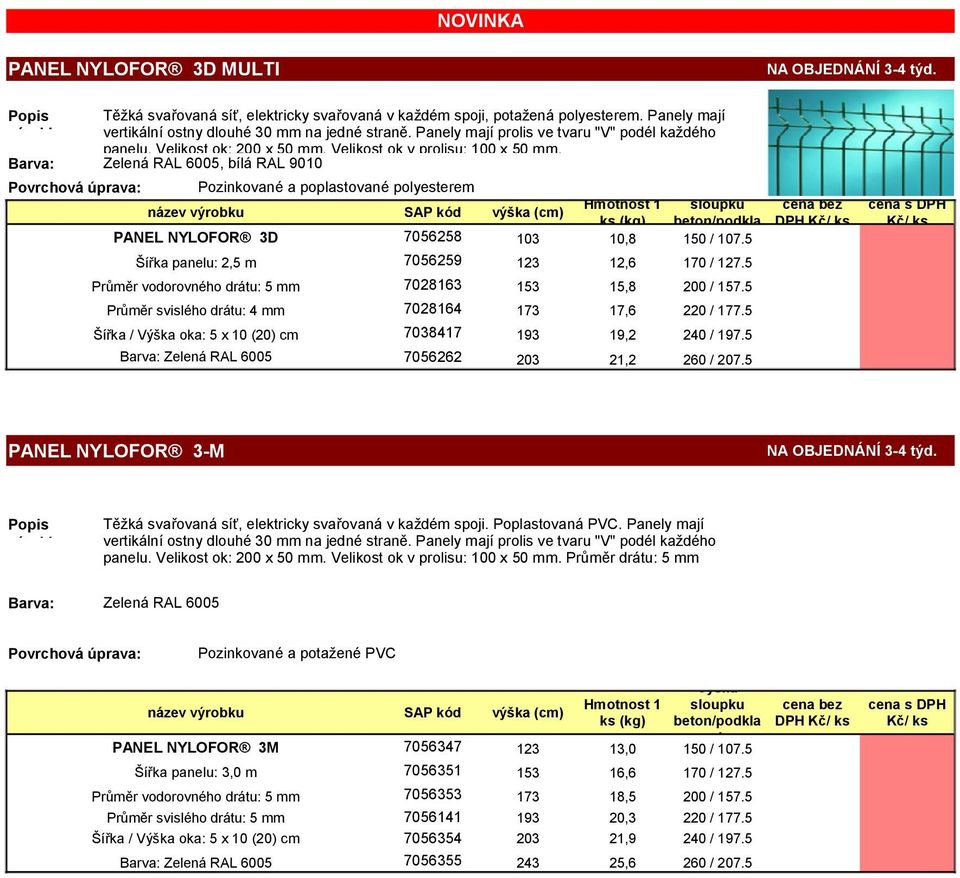Click SAP code 7056353
The height and width of the screenshot is (878, 960).
point(432,794)
